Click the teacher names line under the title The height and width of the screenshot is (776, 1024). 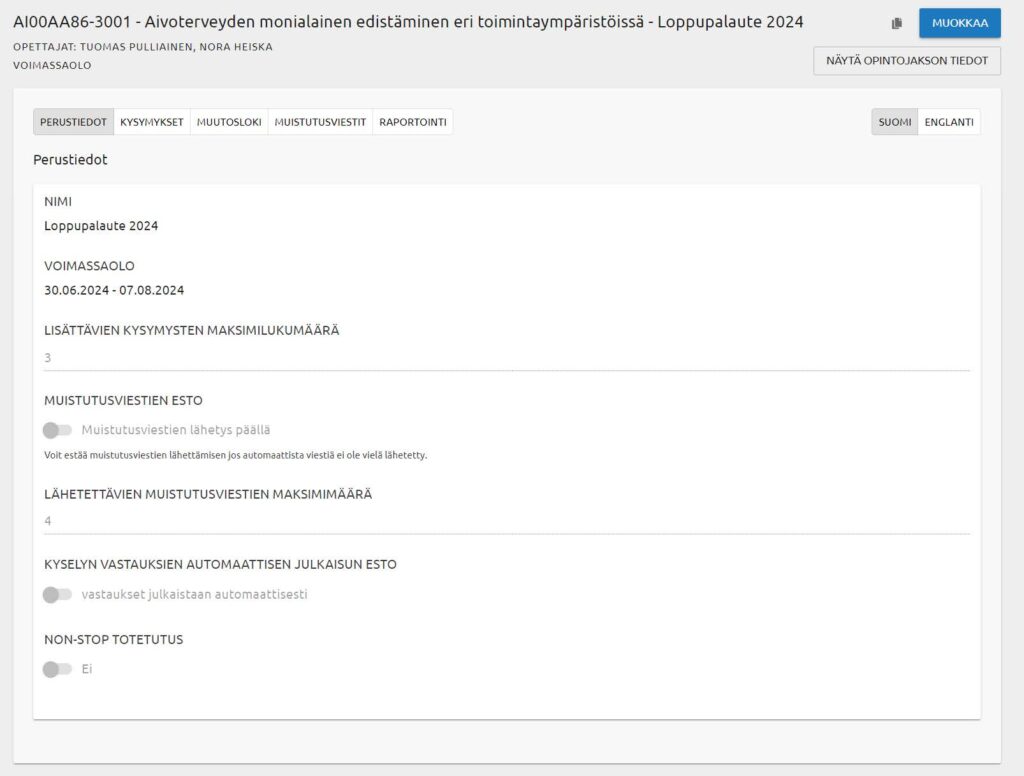(x=143, y=47)
